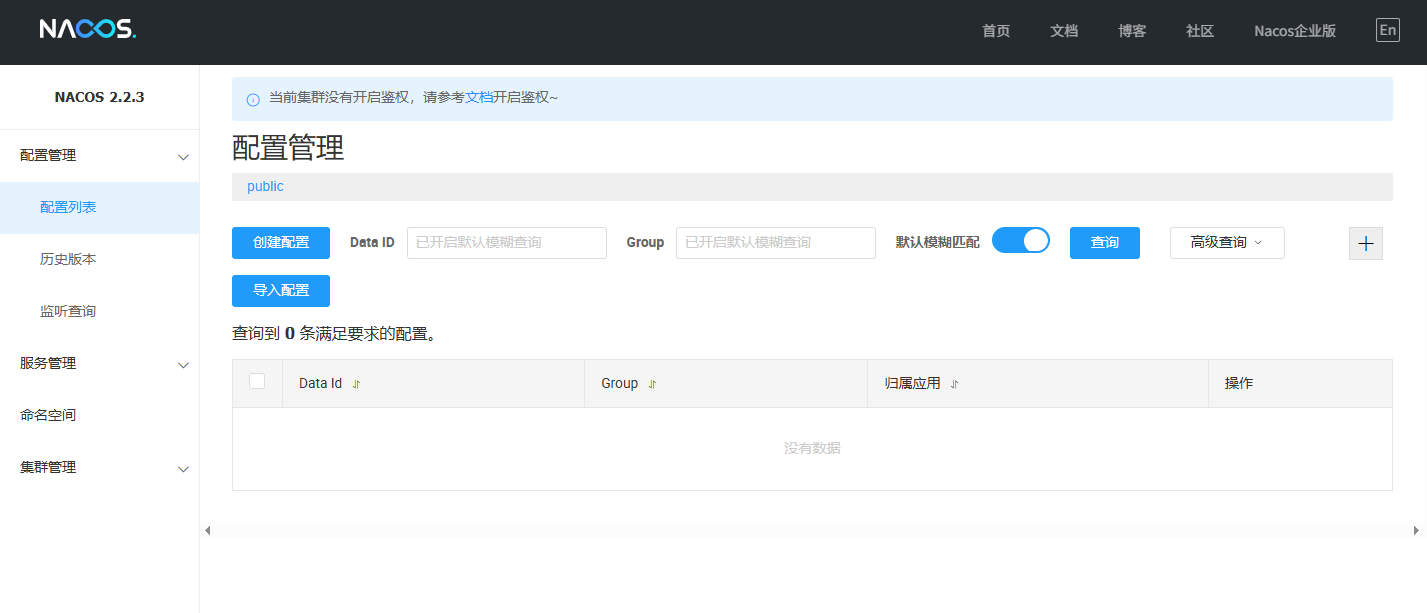Open 社区 in the top navigation
Viewport: 1427px width, 613px height.
[1200, 31]
